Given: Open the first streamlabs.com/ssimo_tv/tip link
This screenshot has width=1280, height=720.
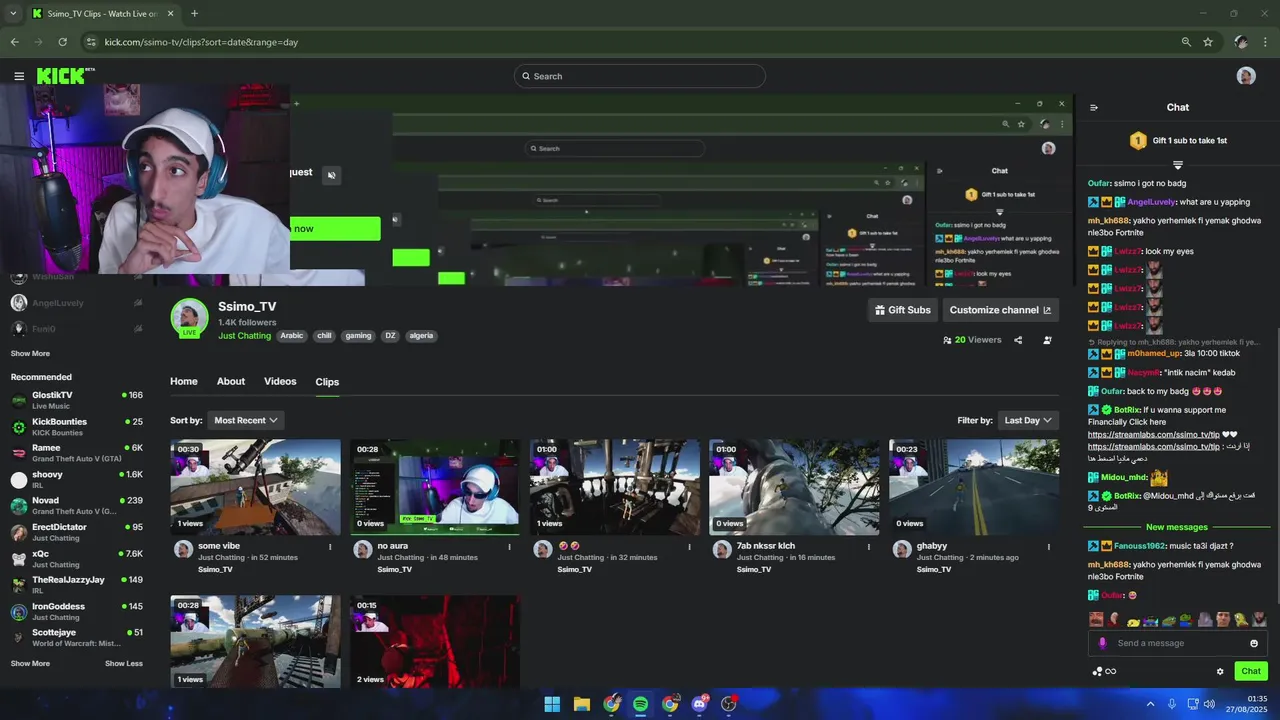Looking at the screenshot, I should click(x=1154, y=435).
